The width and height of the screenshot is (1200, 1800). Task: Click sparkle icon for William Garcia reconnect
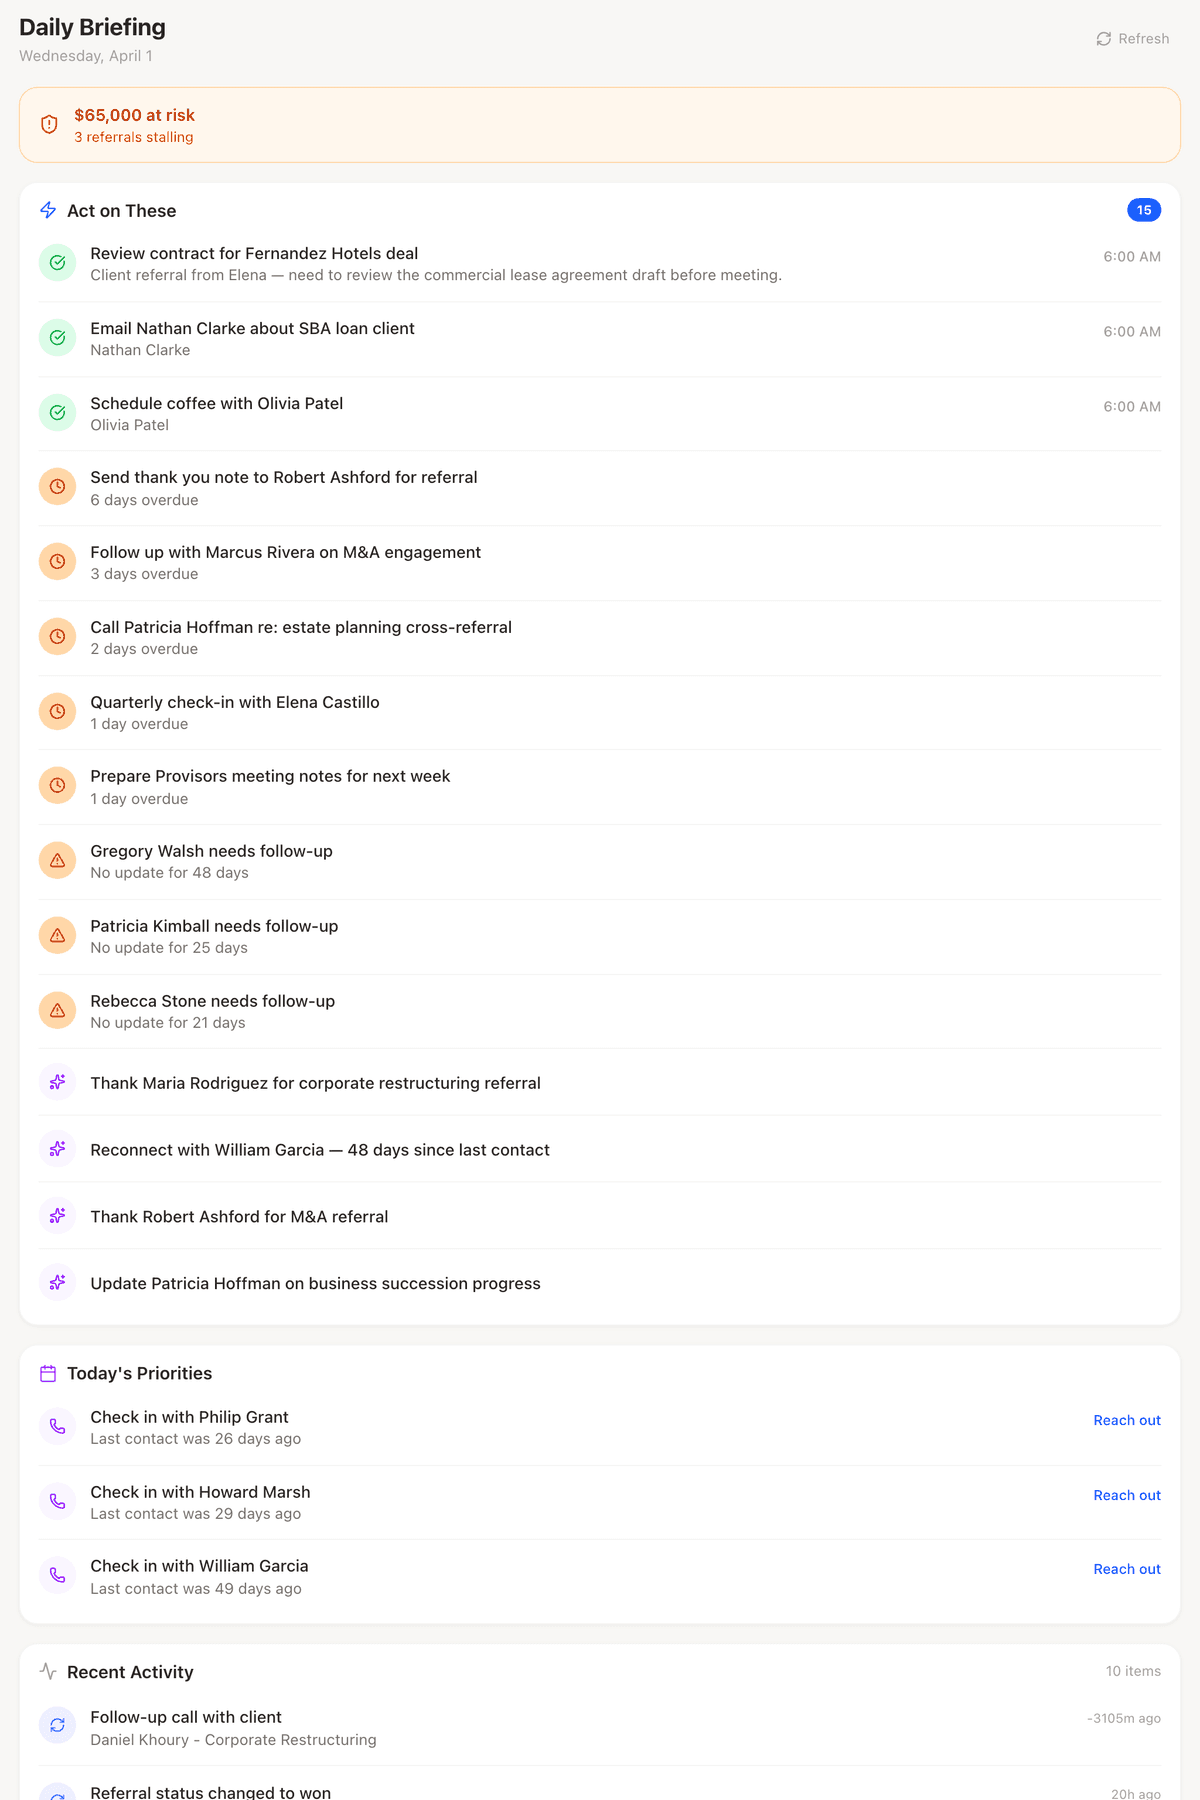pyautogui.click(x=58, y=1149)
